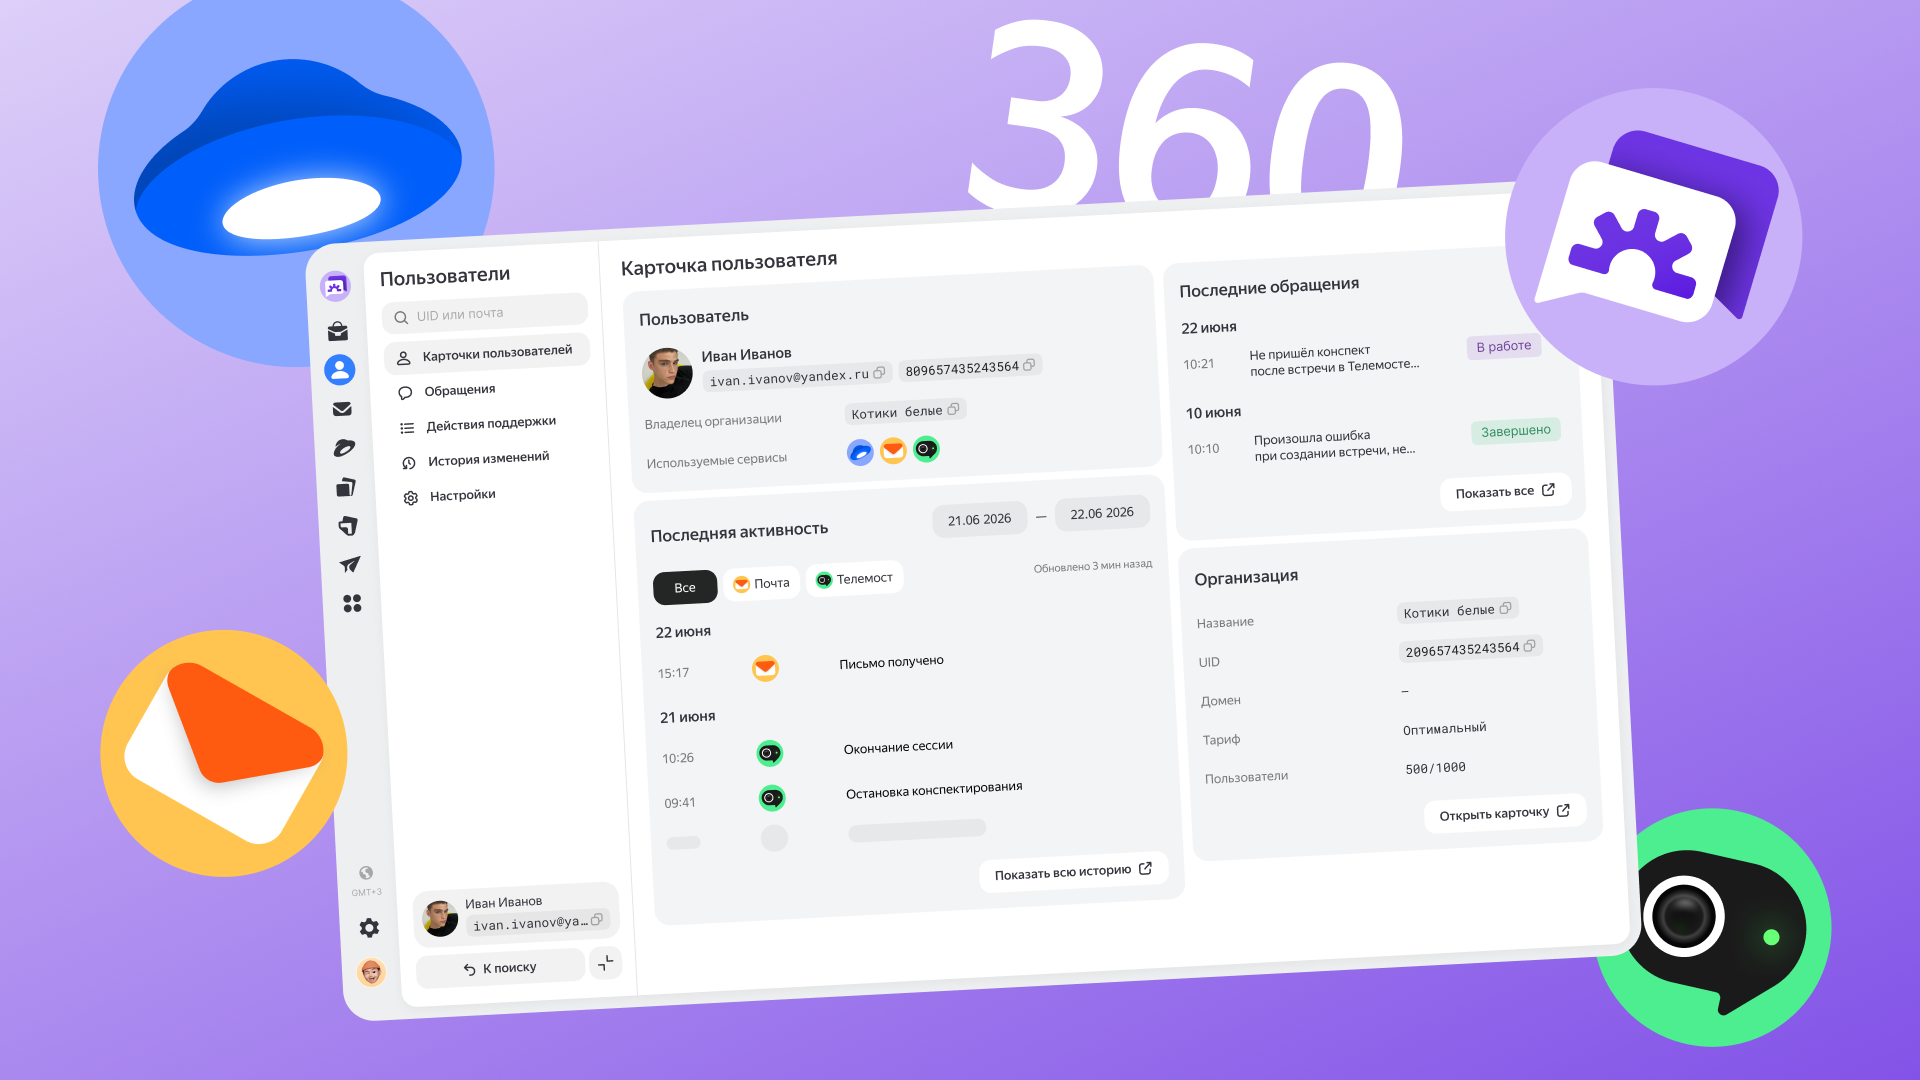Focus the UID или почта search field

[485, 314]
